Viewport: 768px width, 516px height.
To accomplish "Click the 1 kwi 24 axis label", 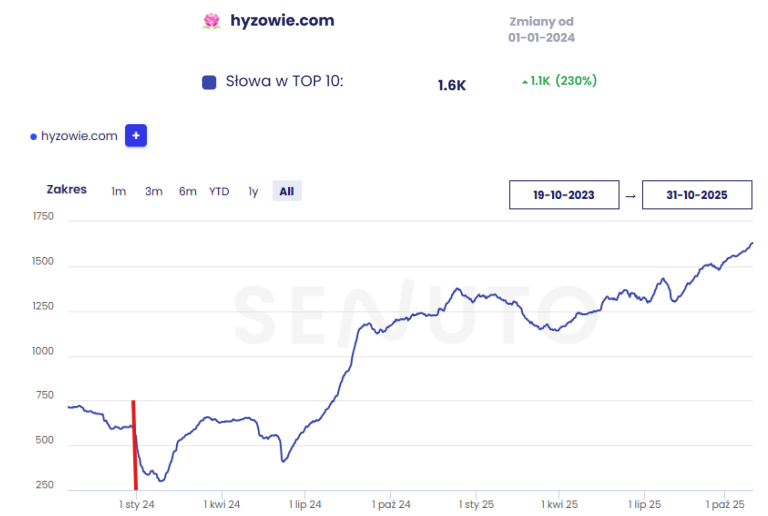I will (x=222, y=504).
